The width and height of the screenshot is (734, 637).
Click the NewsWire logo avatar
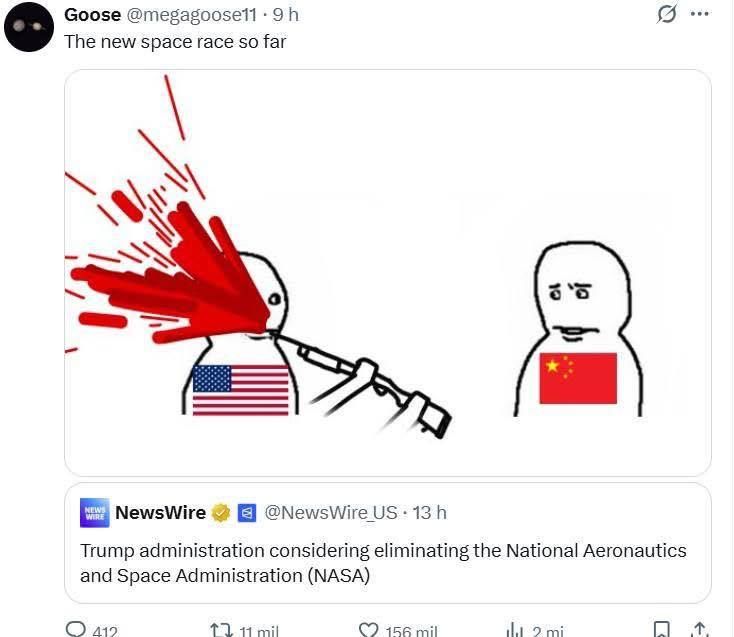[x=95, y=513]
